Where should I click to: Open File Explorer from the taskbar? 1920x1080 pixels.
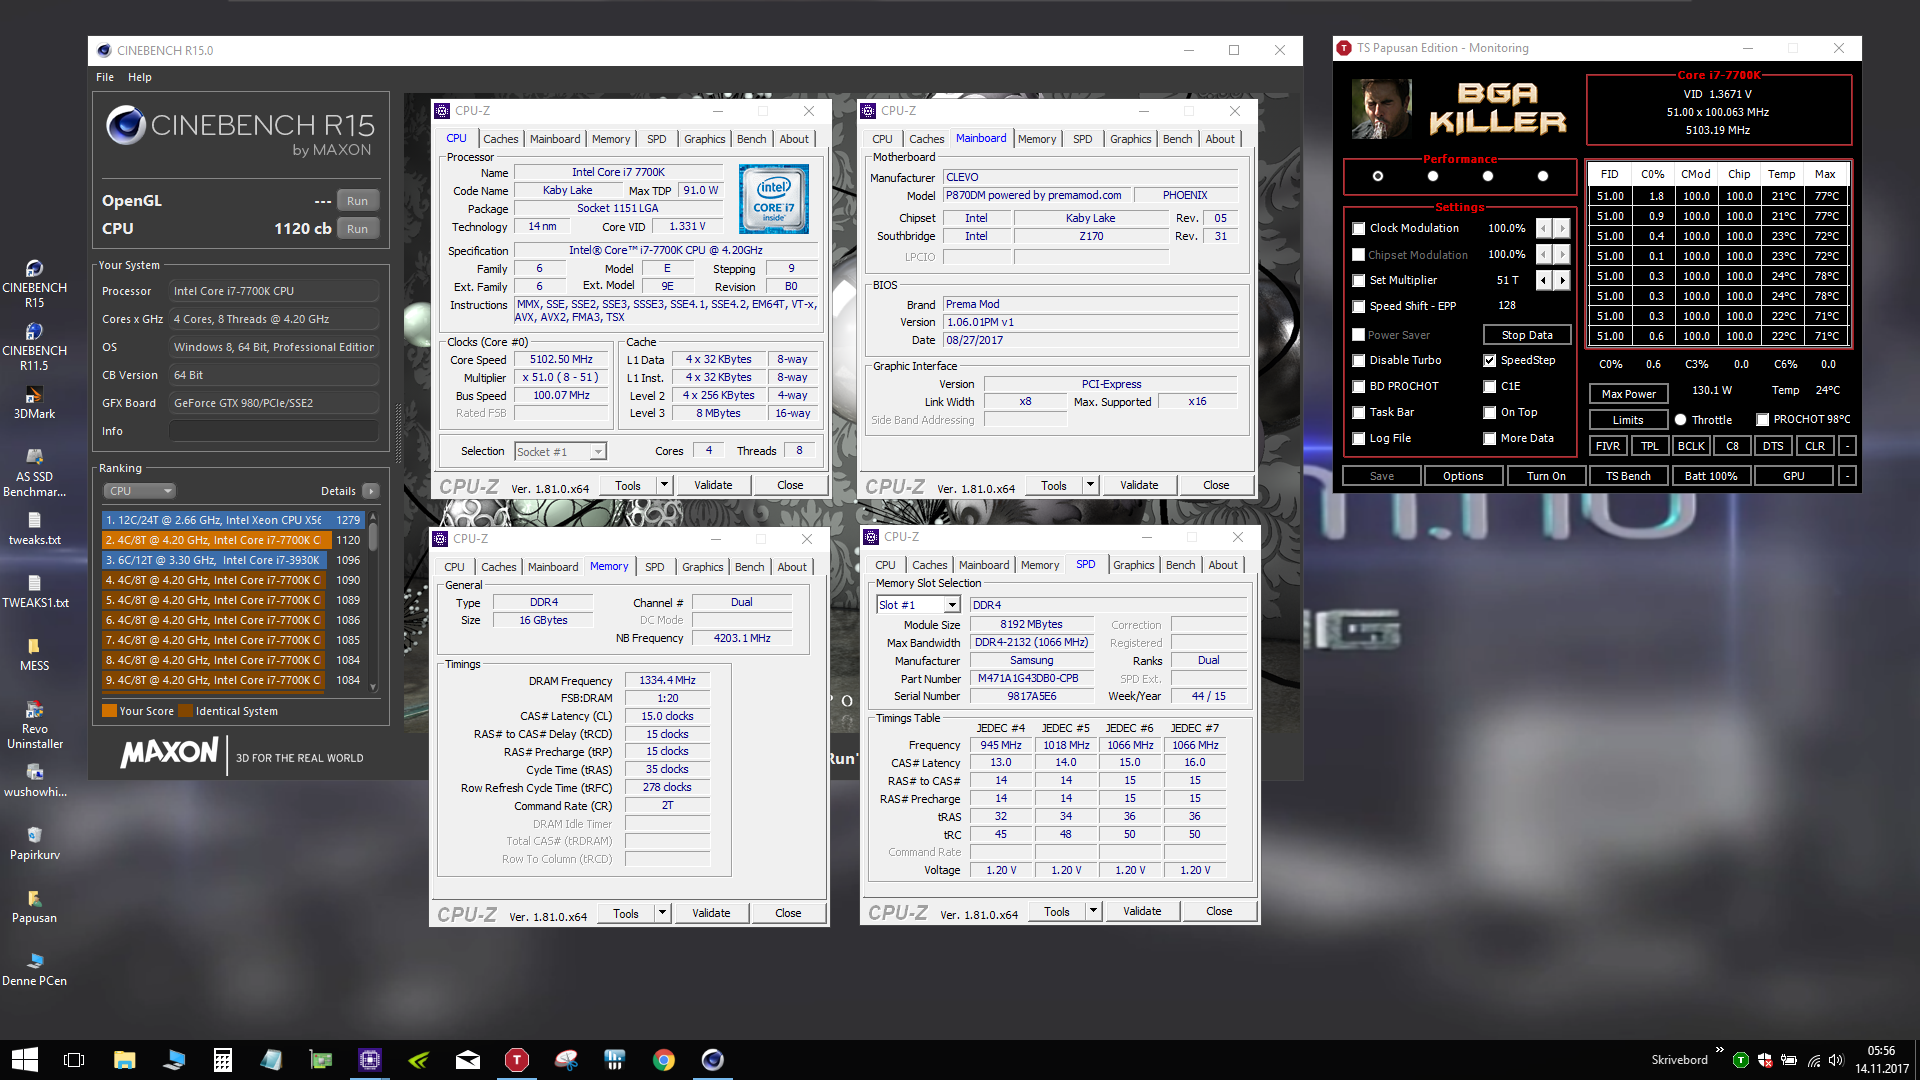click(x=125, y=1060)
